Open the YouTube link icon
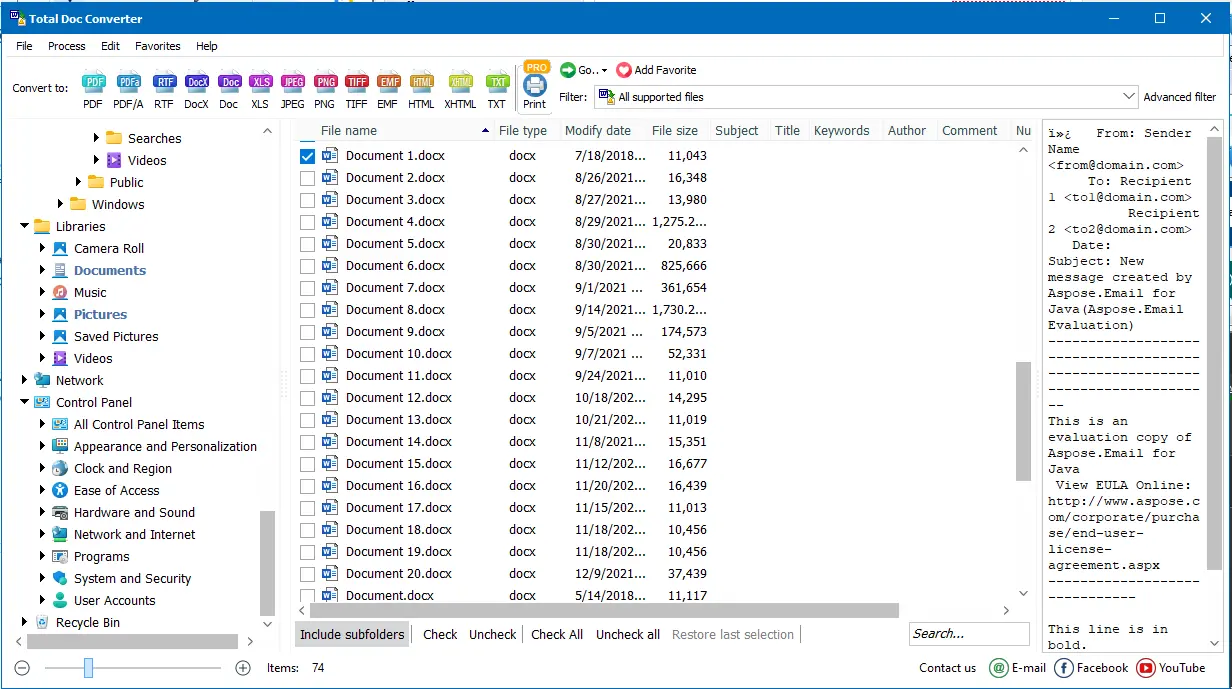The image size is (1232, 689). 1145,668
